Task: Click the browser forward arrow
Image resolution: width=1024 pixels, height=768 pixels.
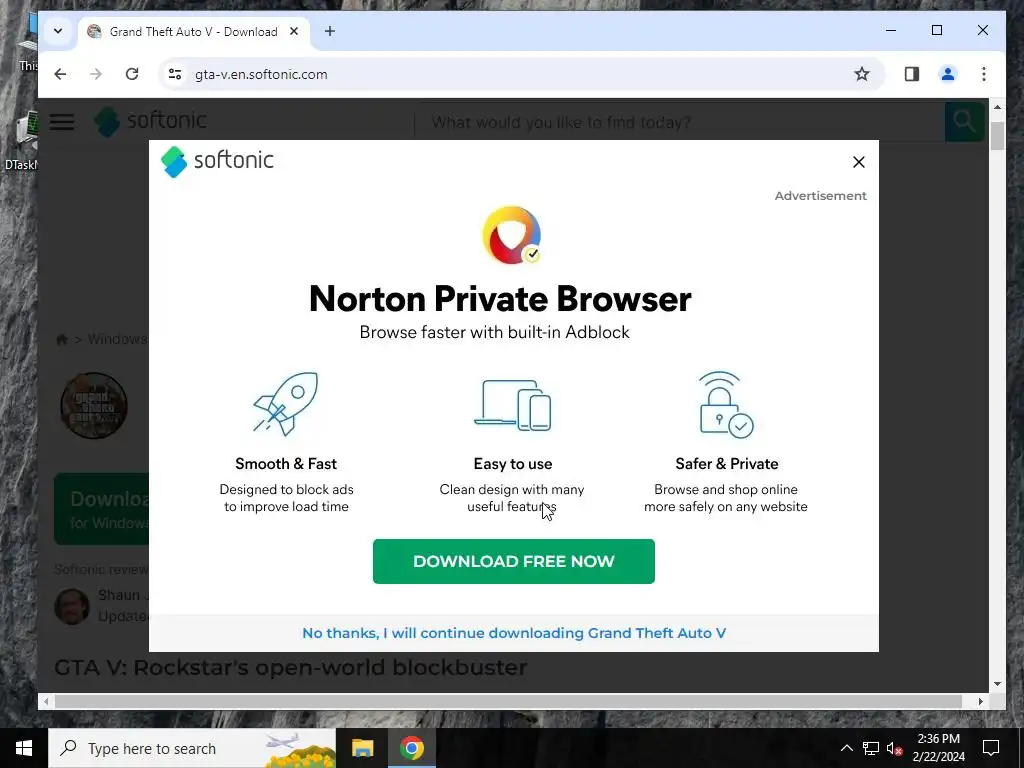Action: tap(96, 74)
